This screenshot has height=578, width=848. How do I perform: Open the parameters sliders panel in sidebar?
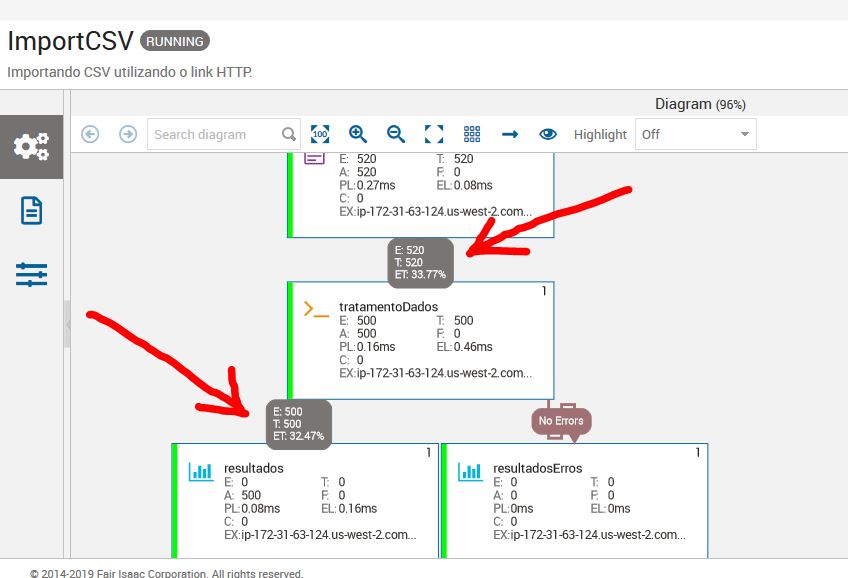pos(31,273)
